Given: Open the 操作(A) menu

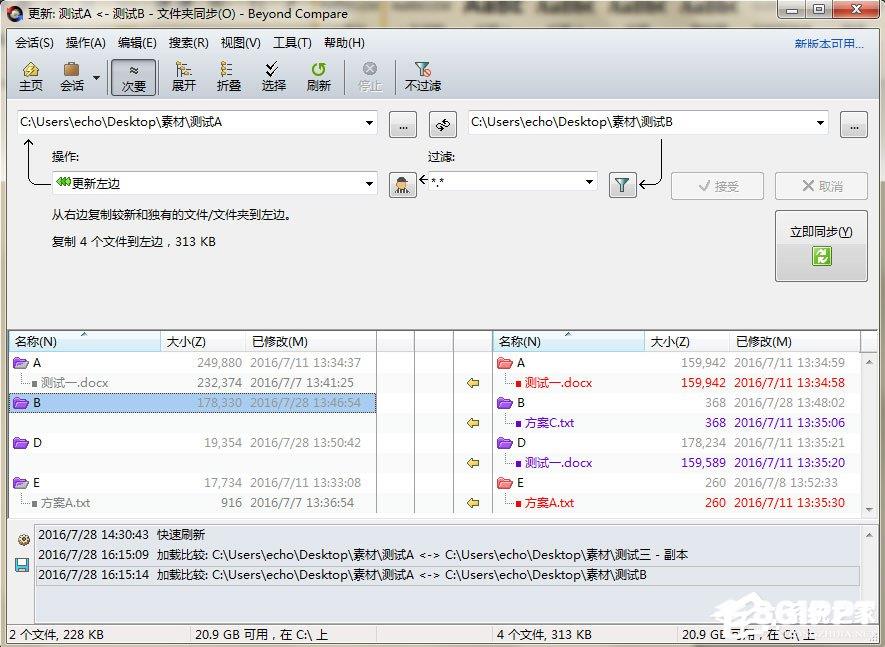Looking at the screenshot, I should click(x=85, y=43).
